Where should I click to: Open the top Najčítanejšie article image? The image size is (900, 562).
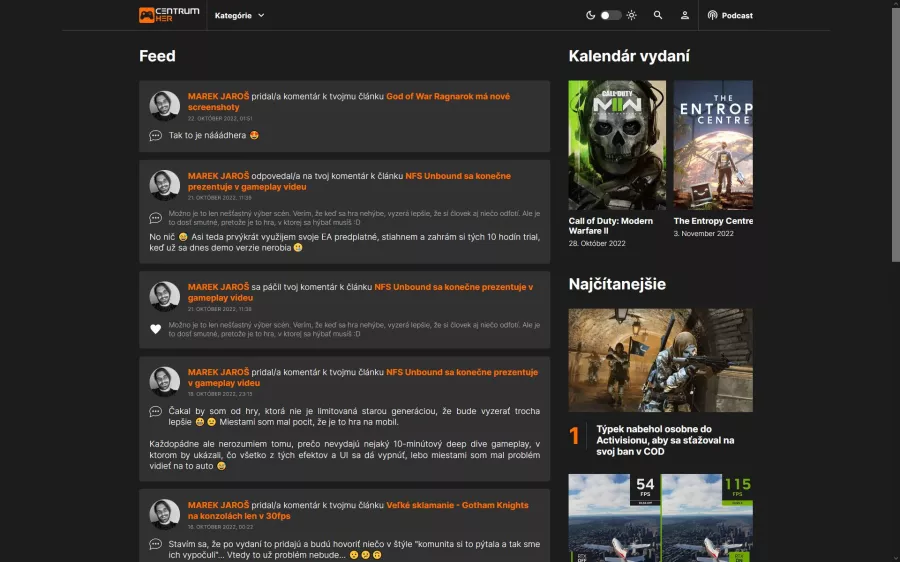click(661, 360)
